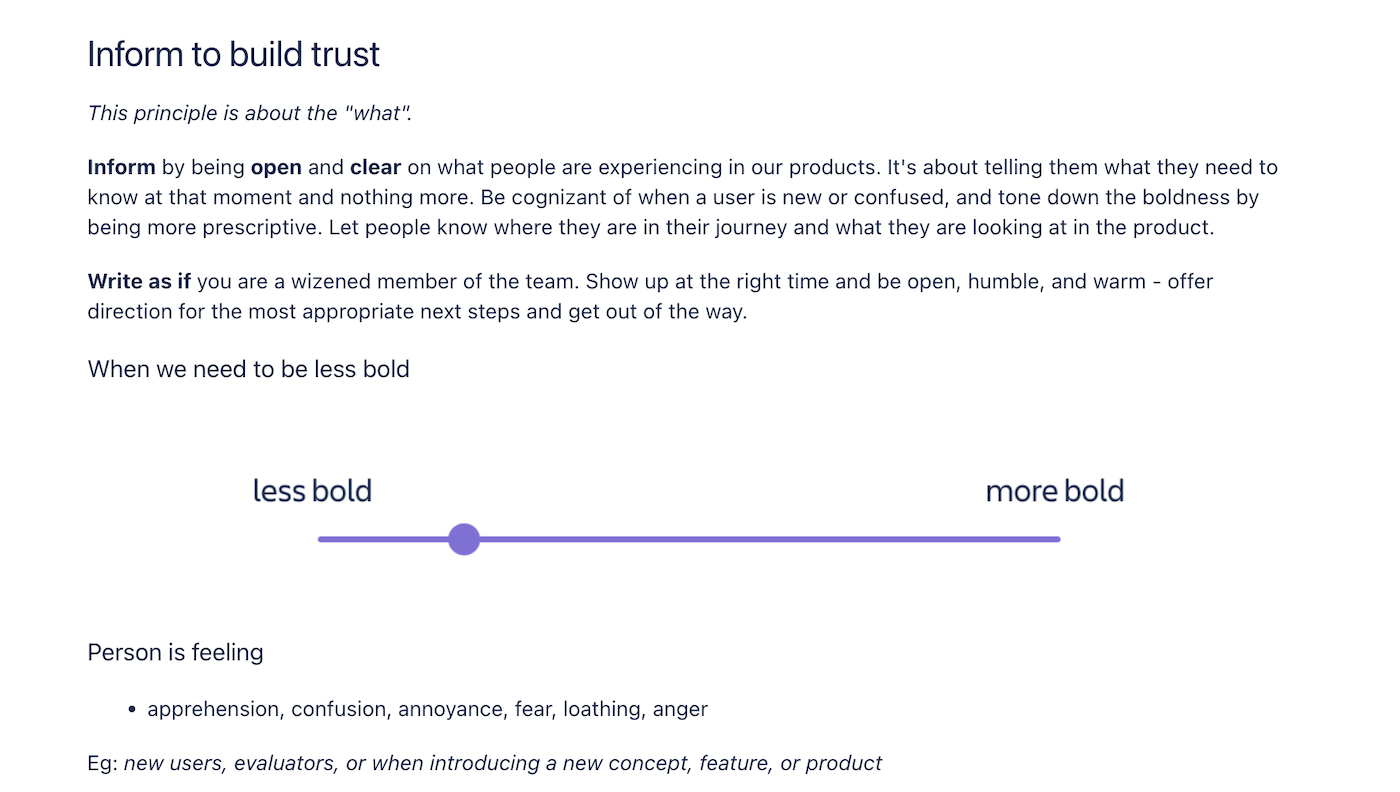Select the "more bold" slider label
Screen dimensions: 1400x792
(x=1055, y=491)
